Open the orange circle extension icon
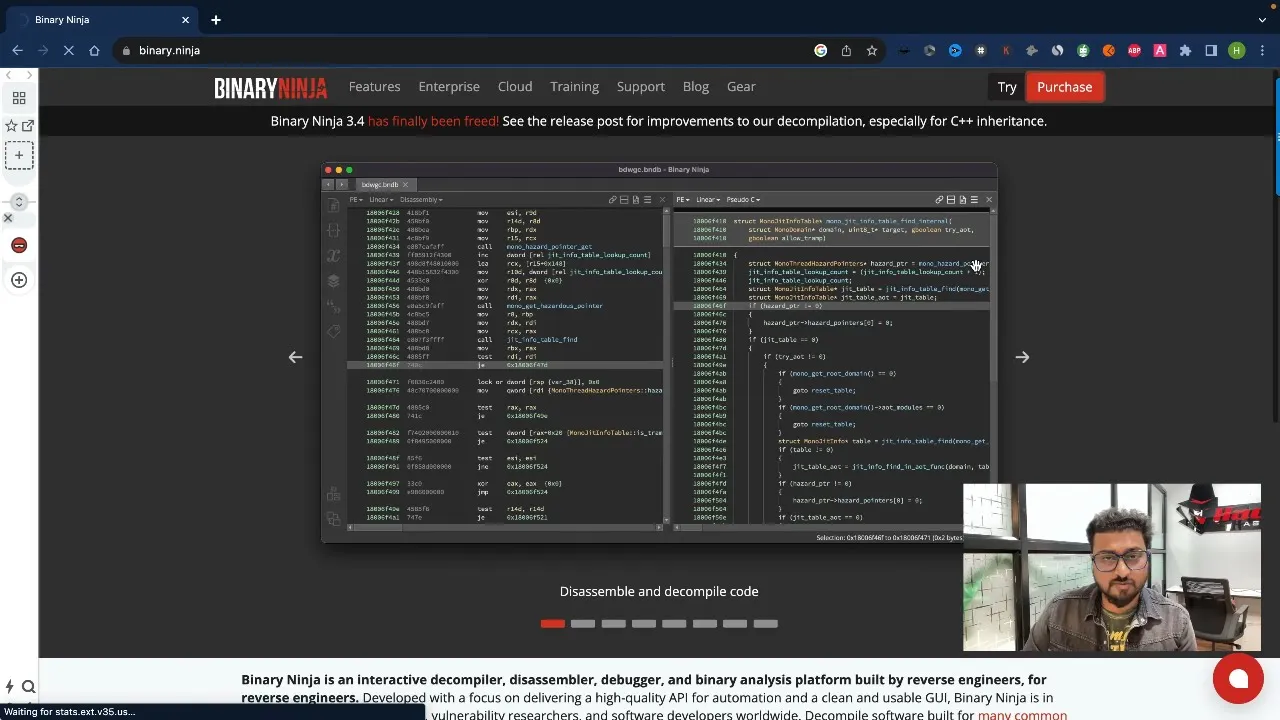1280x720 pixels. 1108,50
